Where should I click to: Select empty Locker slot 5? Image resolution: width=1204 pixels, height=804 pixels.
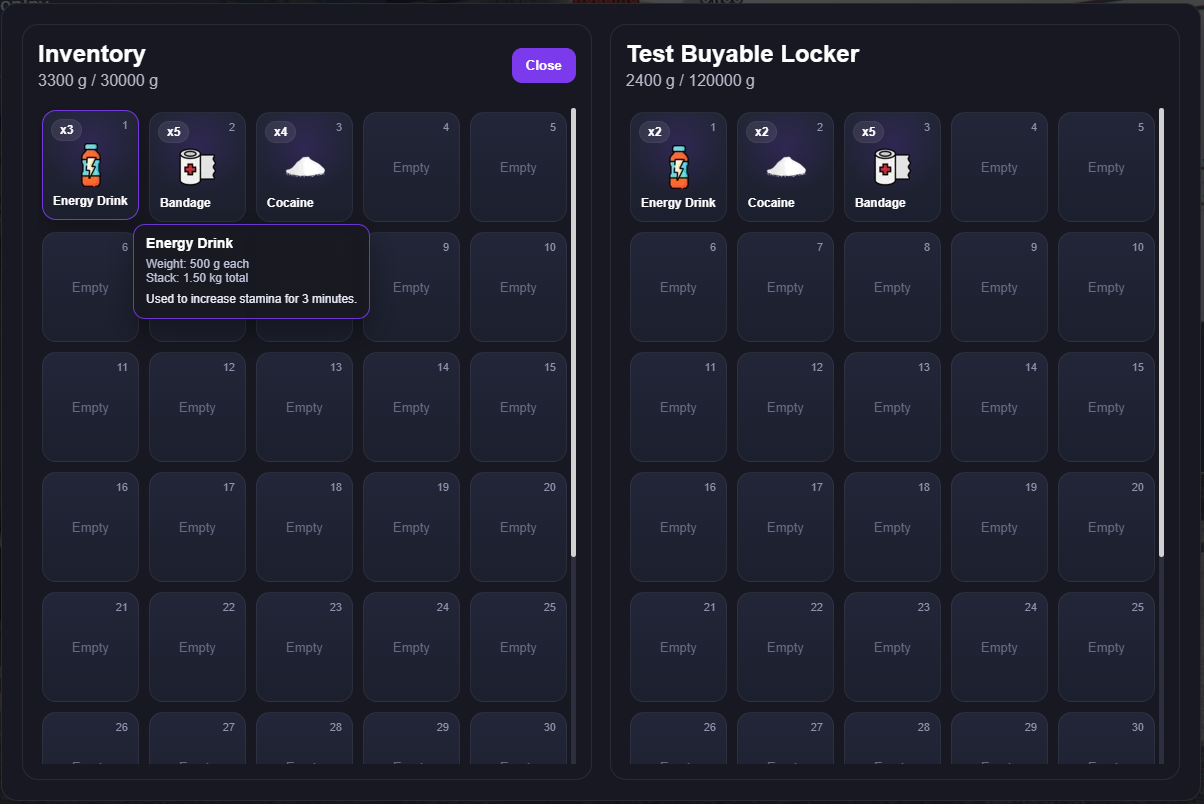[x=1106, y=167]
